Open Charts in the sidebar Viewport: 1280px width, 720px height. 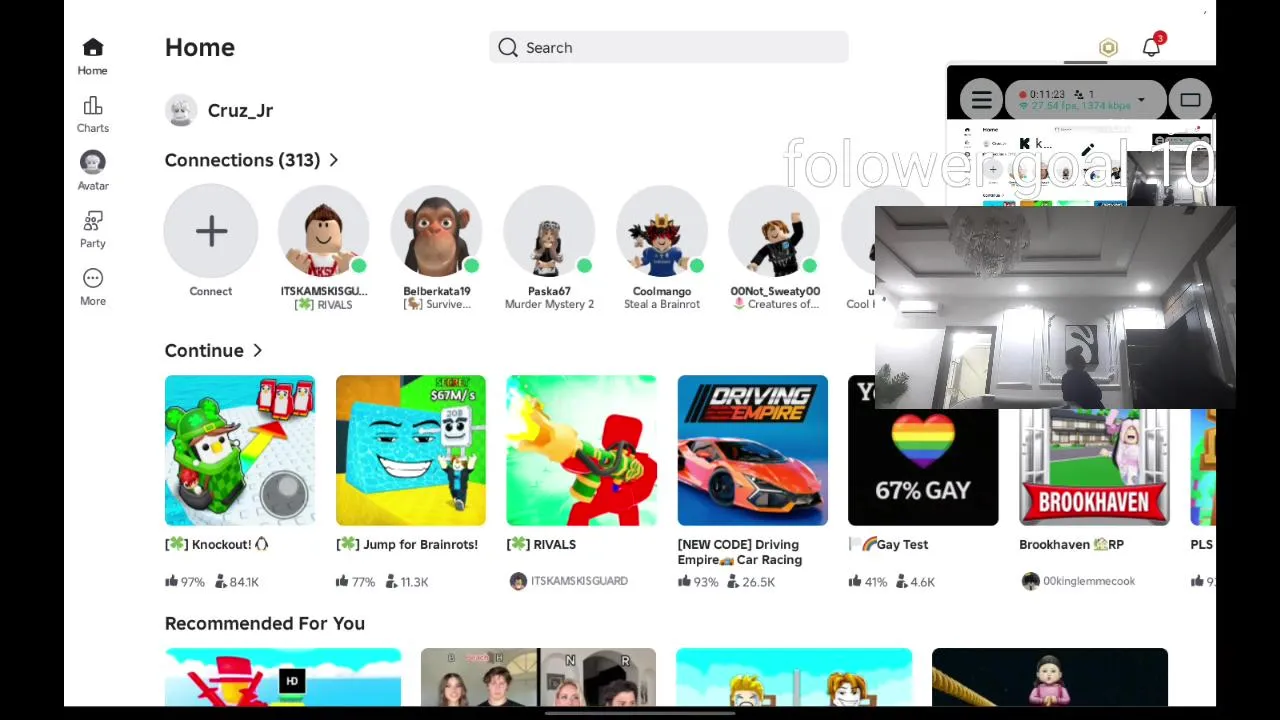click(x=92, y=114)
